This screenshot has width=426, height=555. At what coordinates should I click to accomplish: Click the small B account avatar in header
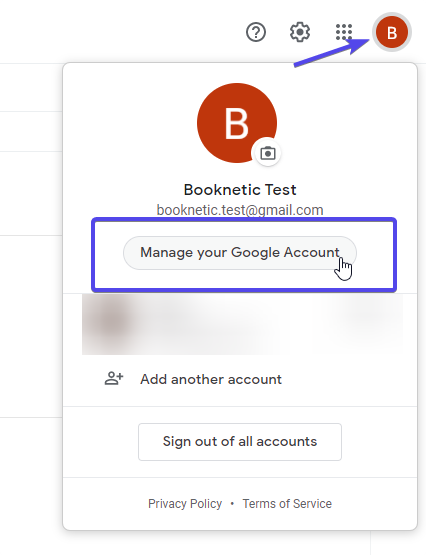pos(392,32)
